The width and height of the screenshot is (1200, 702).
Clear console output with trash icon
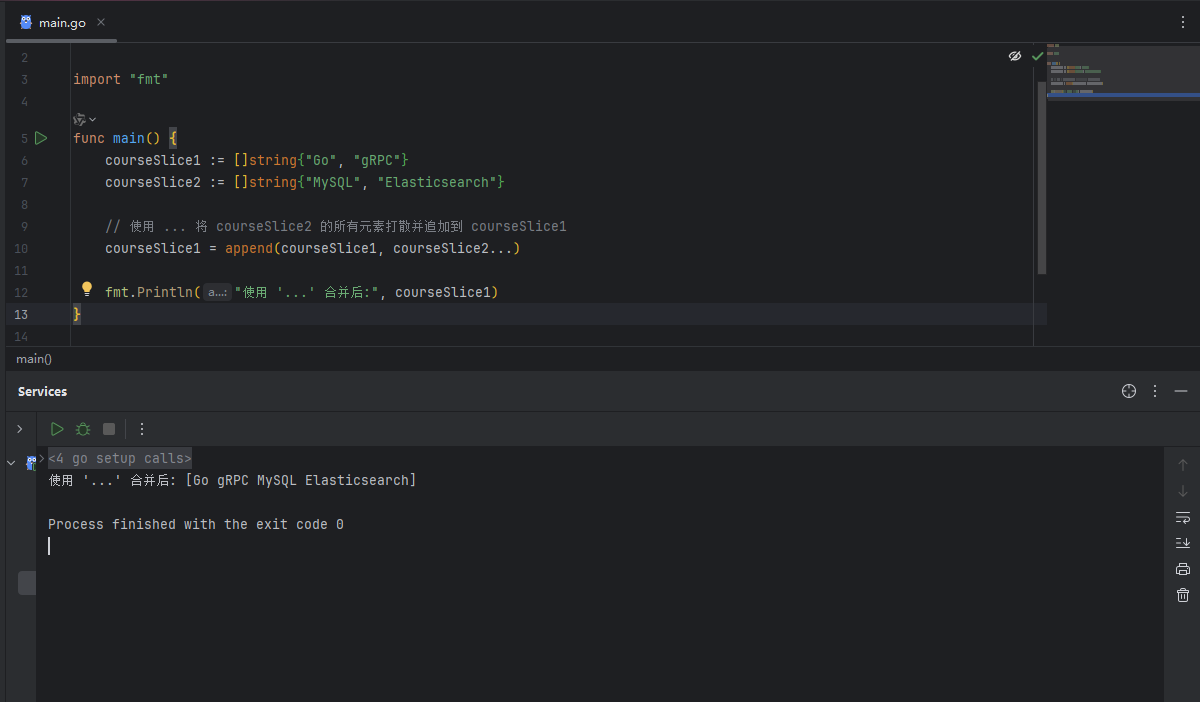1183,595
